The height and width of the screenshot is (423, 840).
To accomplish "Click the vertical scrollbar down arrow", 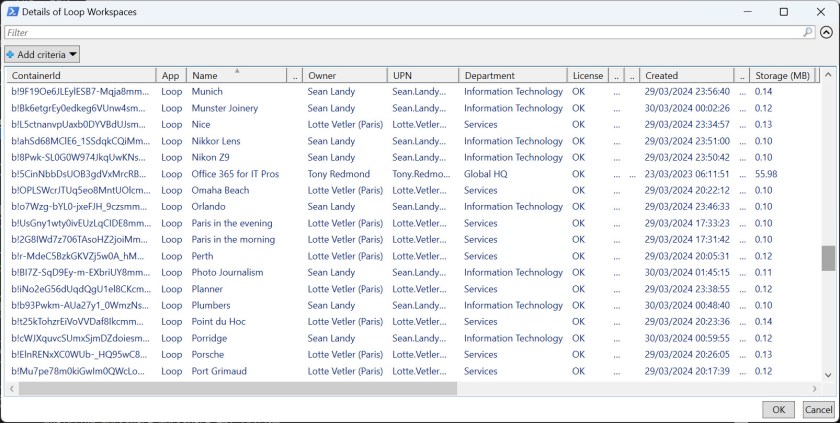I will (x=828, y=375).
